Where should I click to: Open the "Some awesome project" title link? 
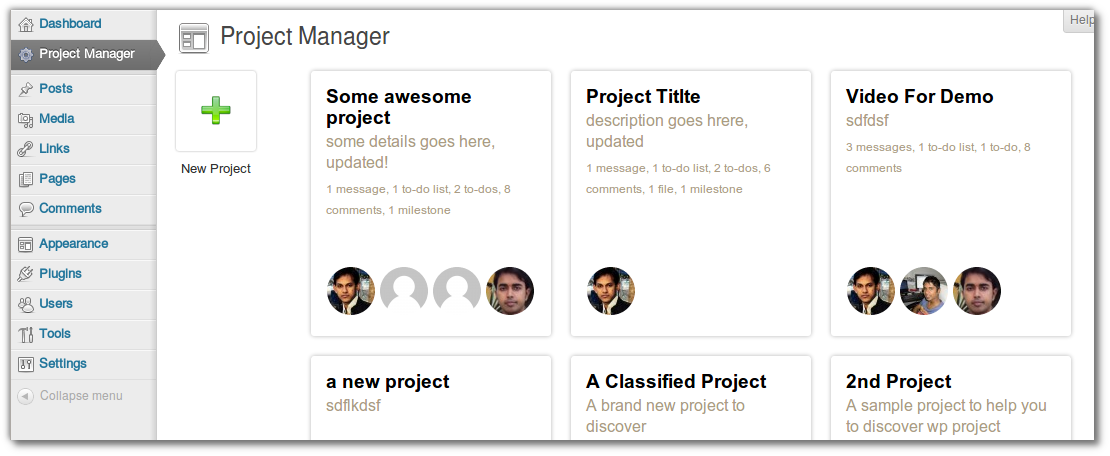(398, 107)
